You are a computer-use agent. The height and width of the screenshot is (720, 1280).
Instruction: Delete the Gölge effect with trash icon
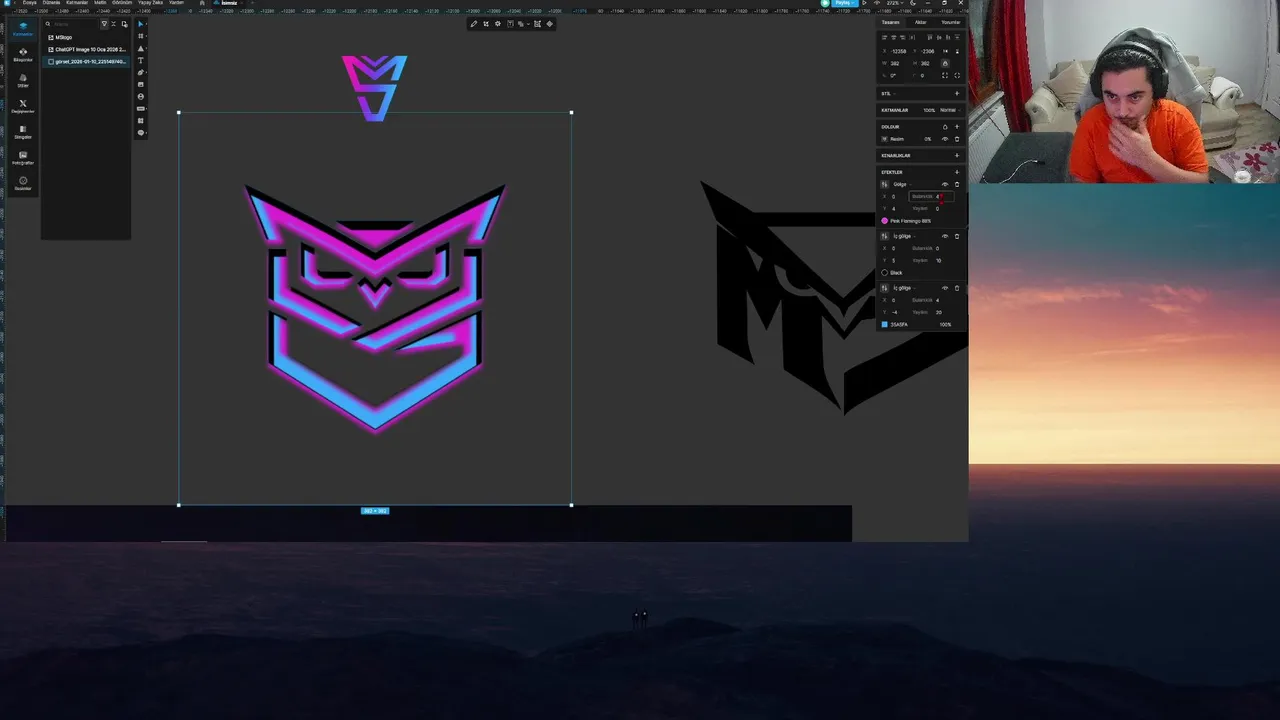[x=957, y=184]
